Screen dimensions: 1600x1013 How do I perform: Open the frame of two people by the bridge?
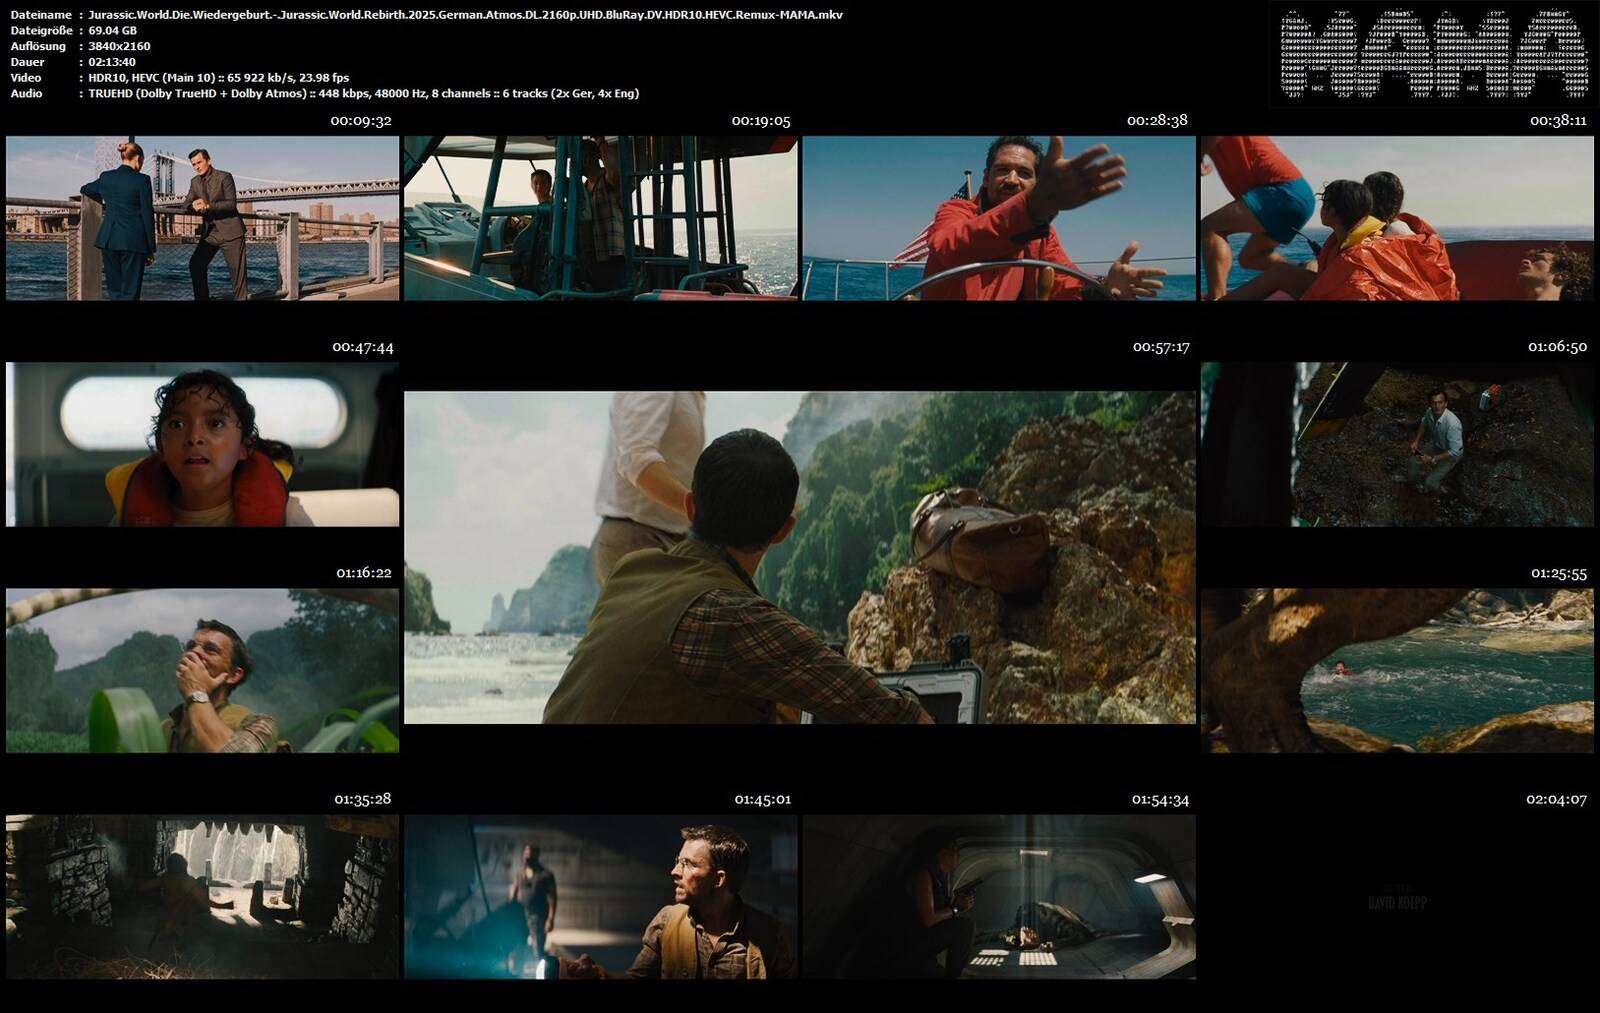pyautogui.click(x=202, y=218)
